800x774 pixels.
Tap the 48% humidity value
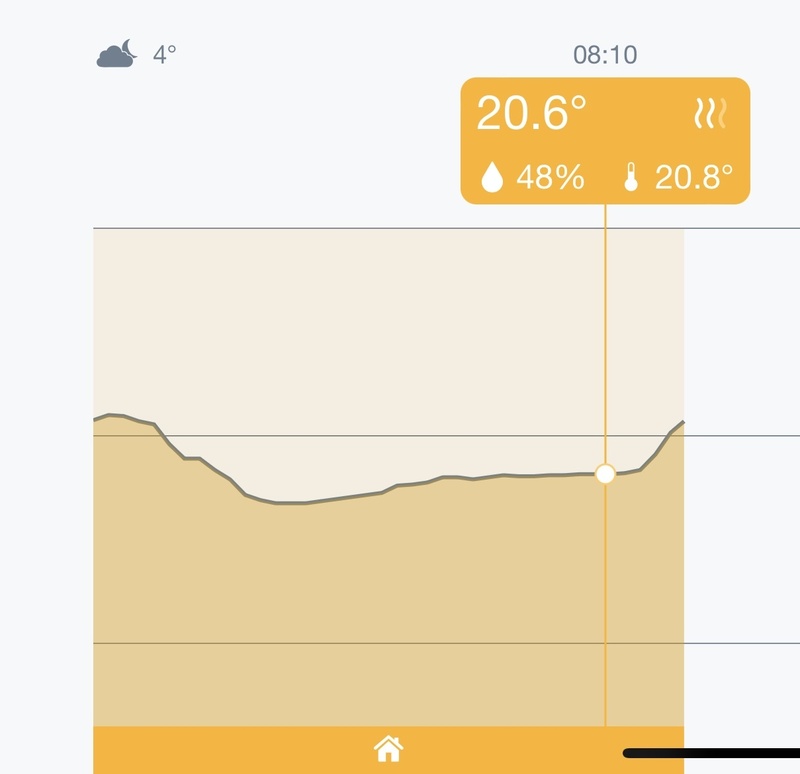point(550,177)
